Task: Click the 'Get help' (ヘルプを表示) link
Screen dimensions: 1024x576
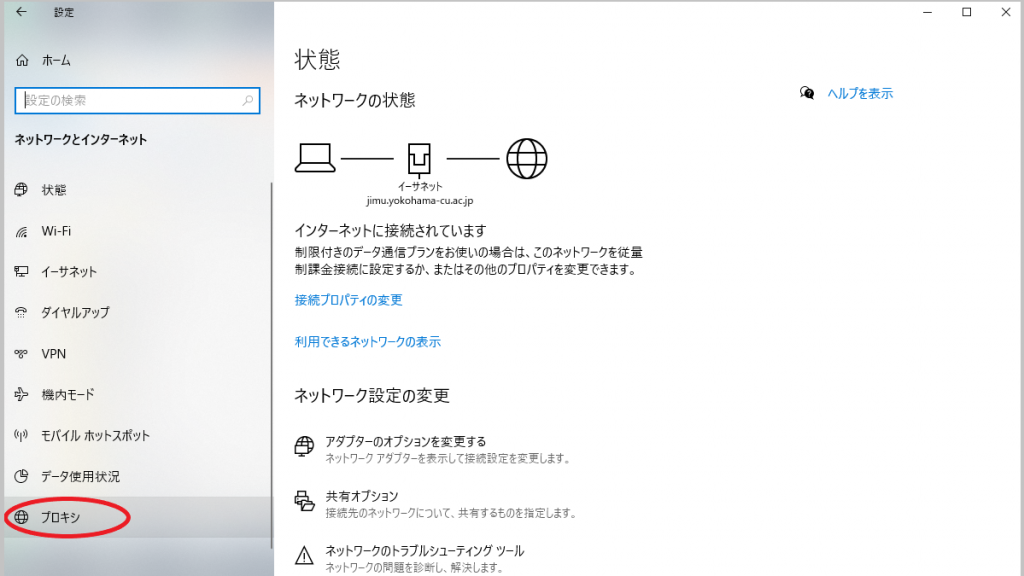Action: pyautogui.click(x=859, y=94)
